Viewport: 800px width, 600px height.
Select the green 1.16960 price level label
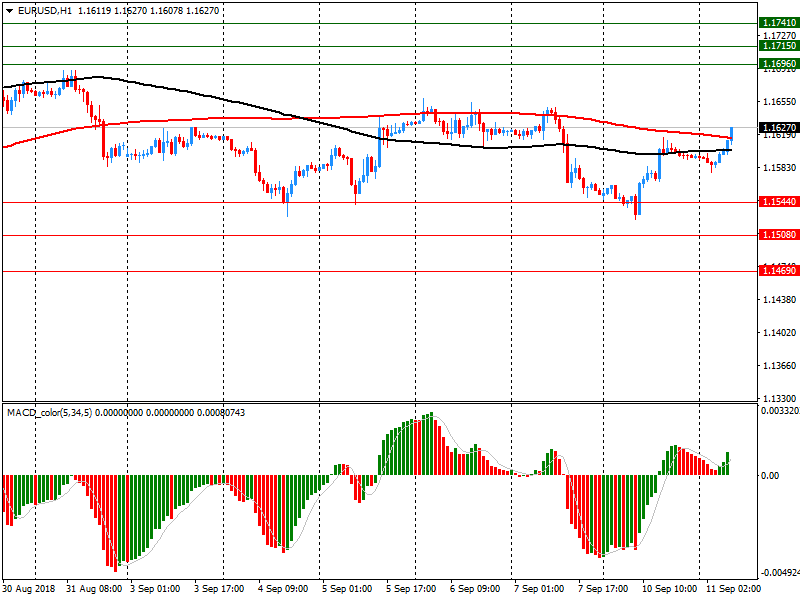779,64
